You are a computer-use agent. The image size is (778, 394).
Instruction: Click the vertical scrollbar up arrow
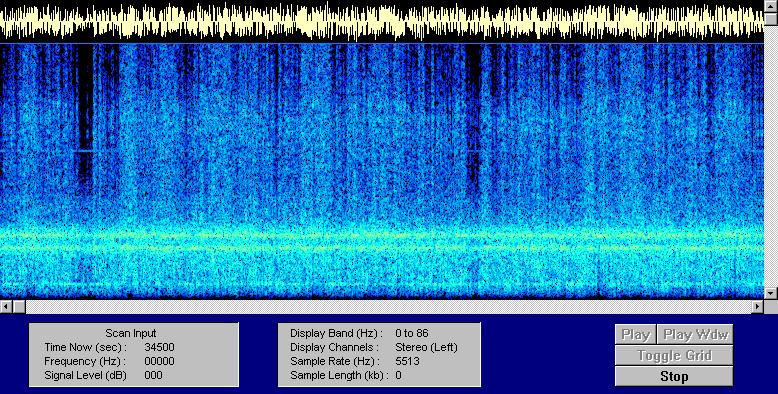pos(771,5)
